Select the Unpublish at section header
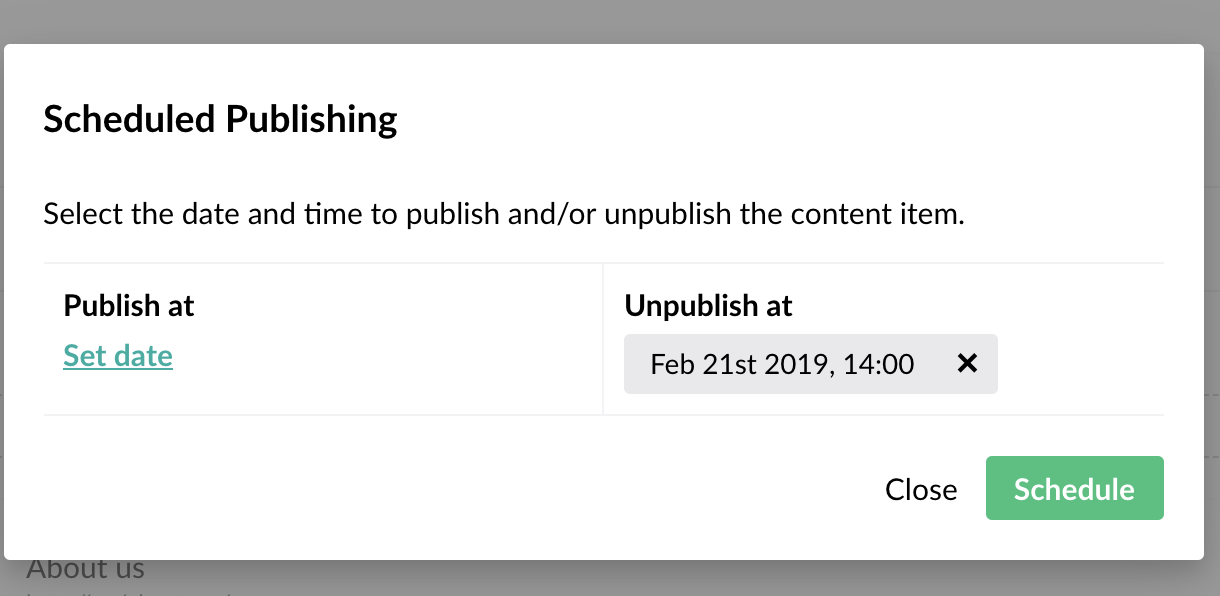The width and height of the screenshot is (1220, 596). click(x=707, y=306)
